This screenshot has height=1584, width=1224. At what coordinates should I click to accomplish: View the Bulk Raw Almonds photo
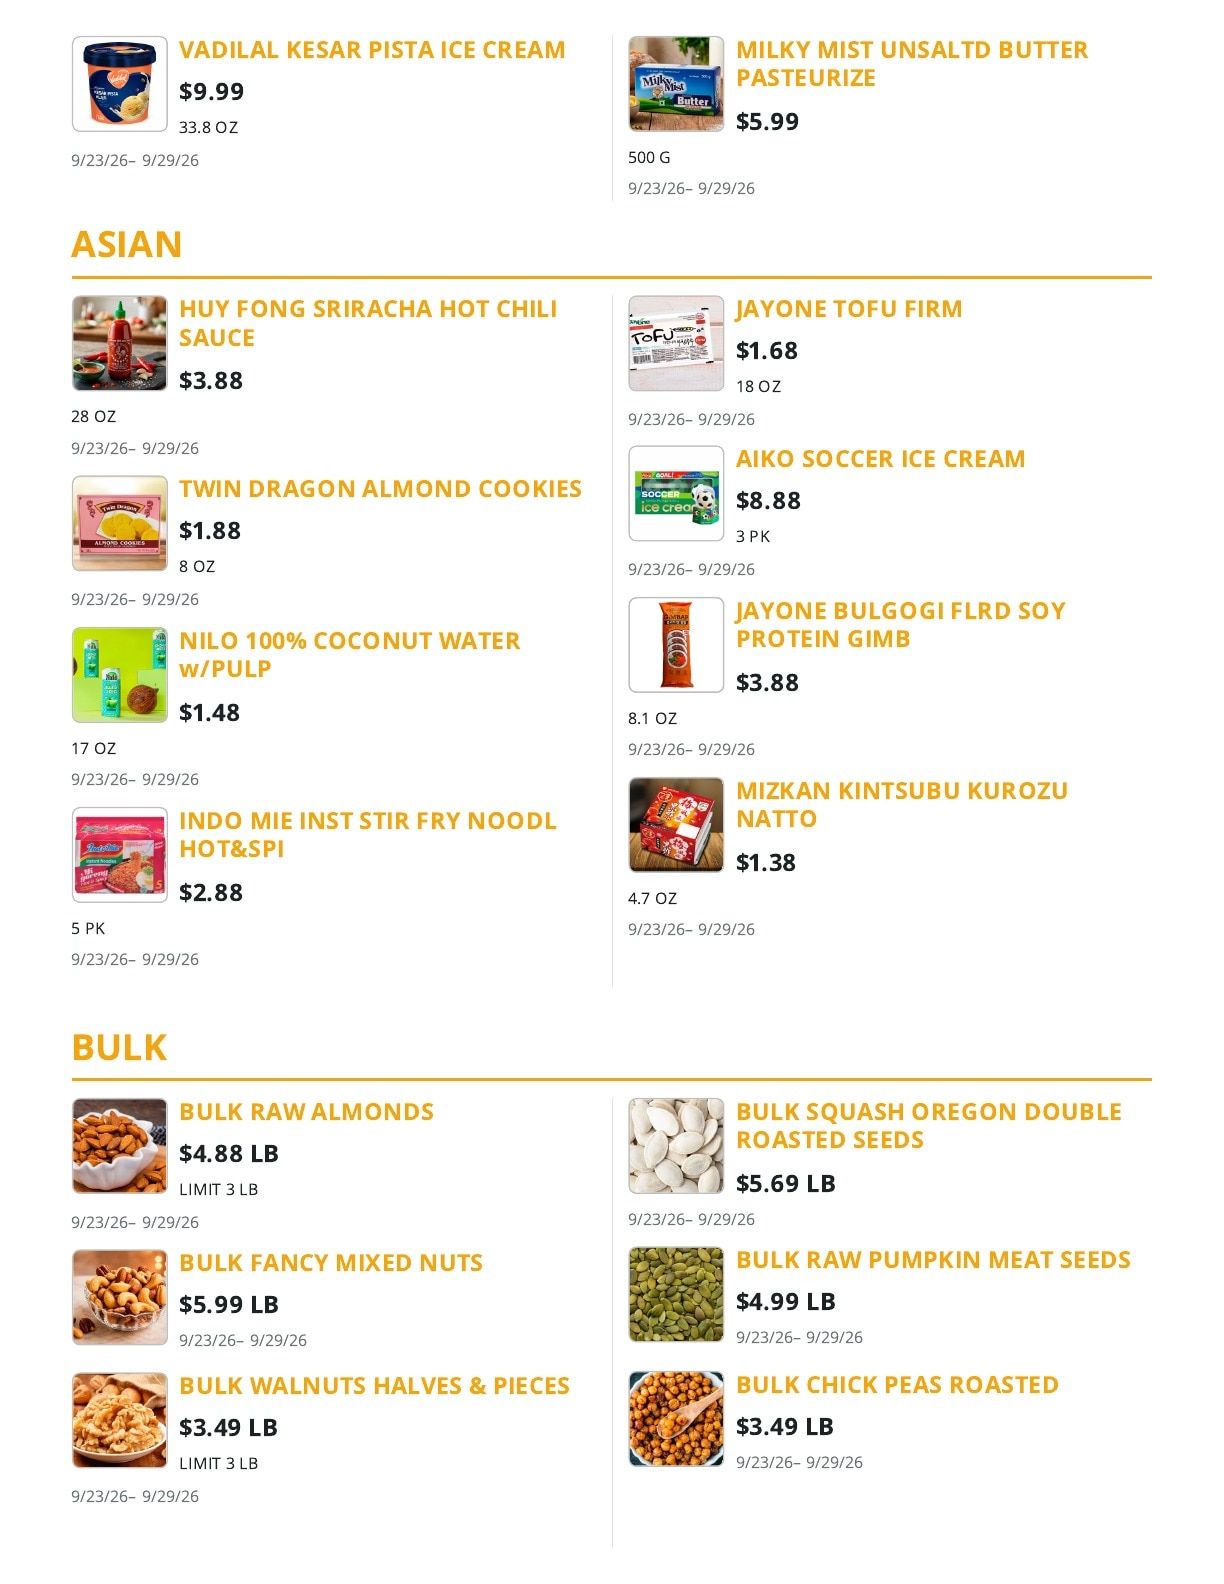(x=120, y=1146)
